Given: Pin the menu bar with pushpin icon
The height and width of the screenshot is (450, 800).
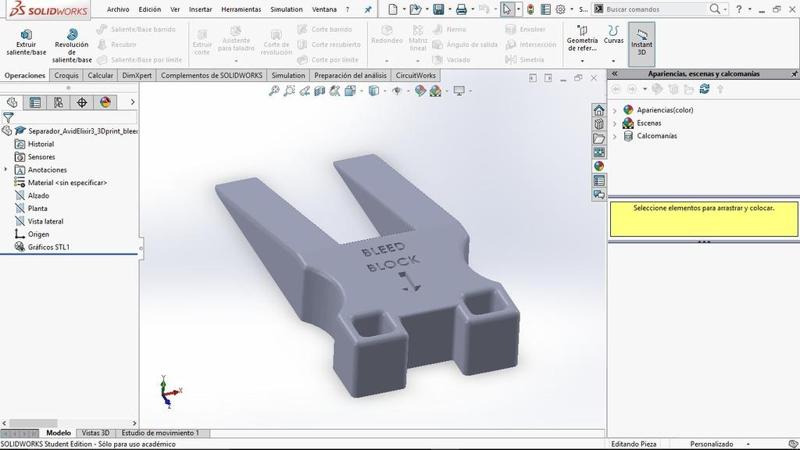Looking at the screenshot, I should 368,9.
